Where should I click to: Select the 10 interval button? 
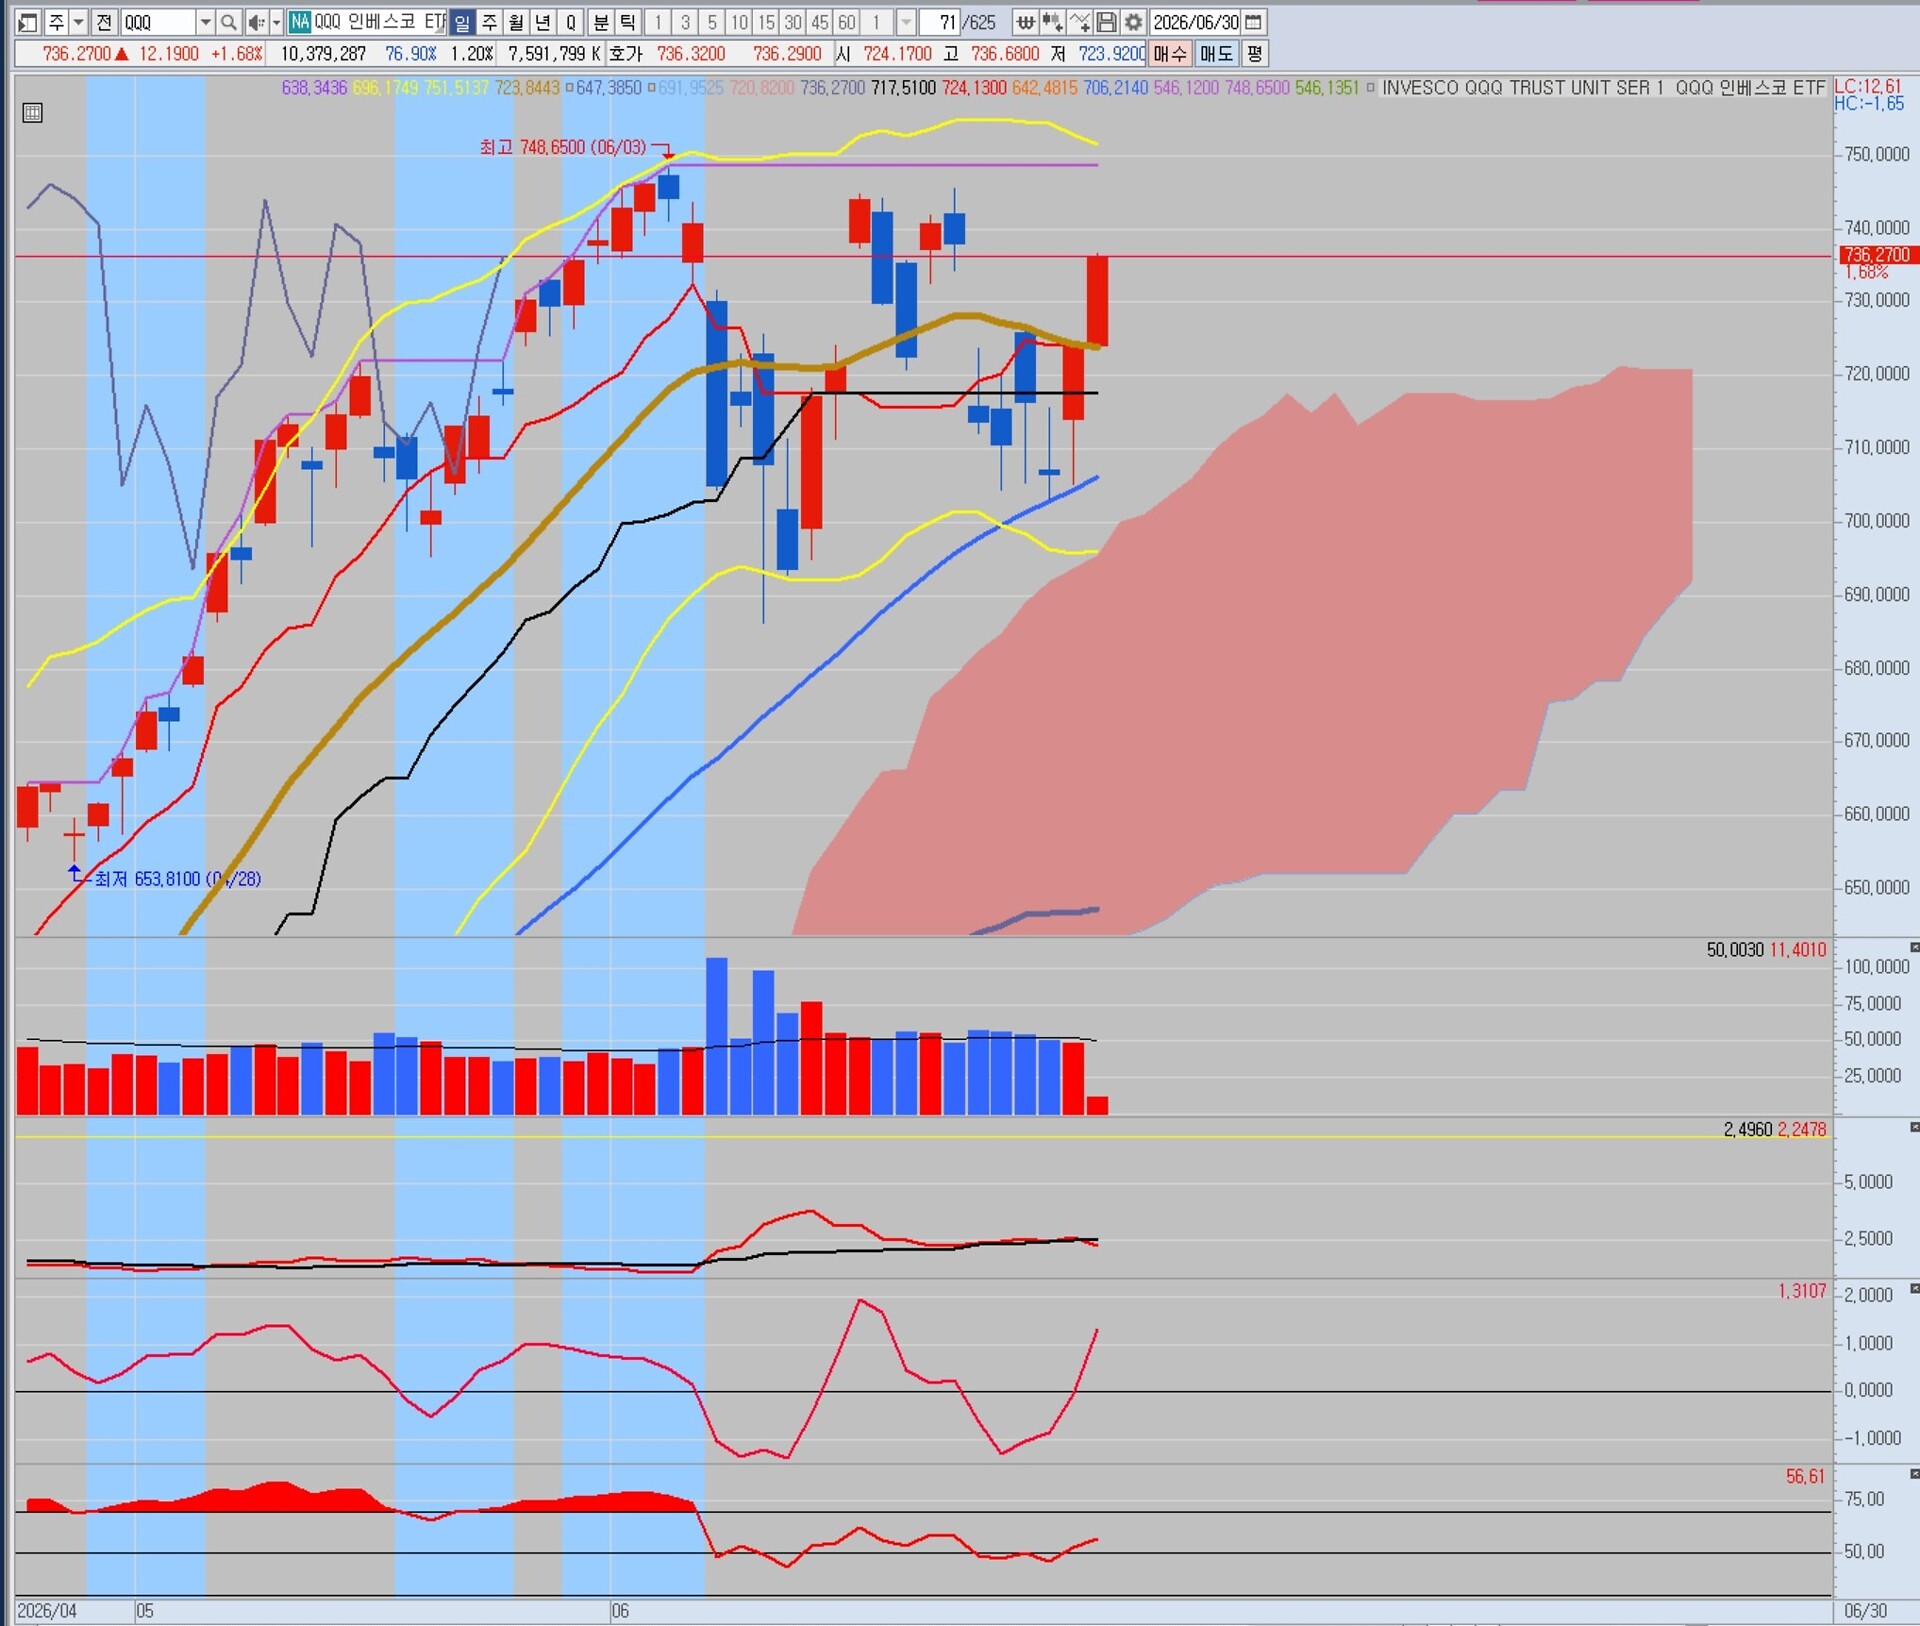[739, 22]
